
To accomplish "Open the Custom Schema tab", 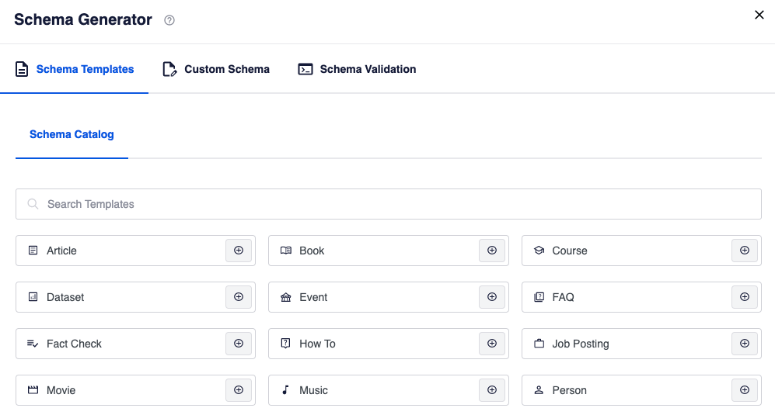I will 216,70.
